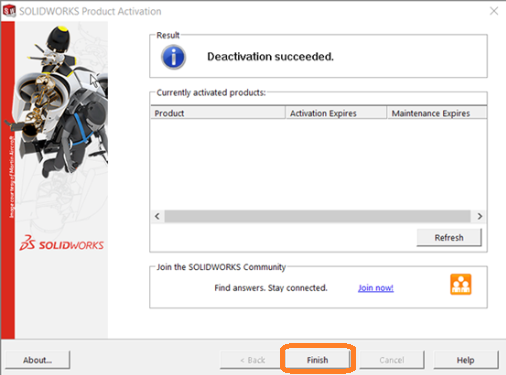The height and width of the screenshot is (375, 506).
Task: Click the orange SOLIDWORKS Community icon
Action: click(x=461, y=284)
